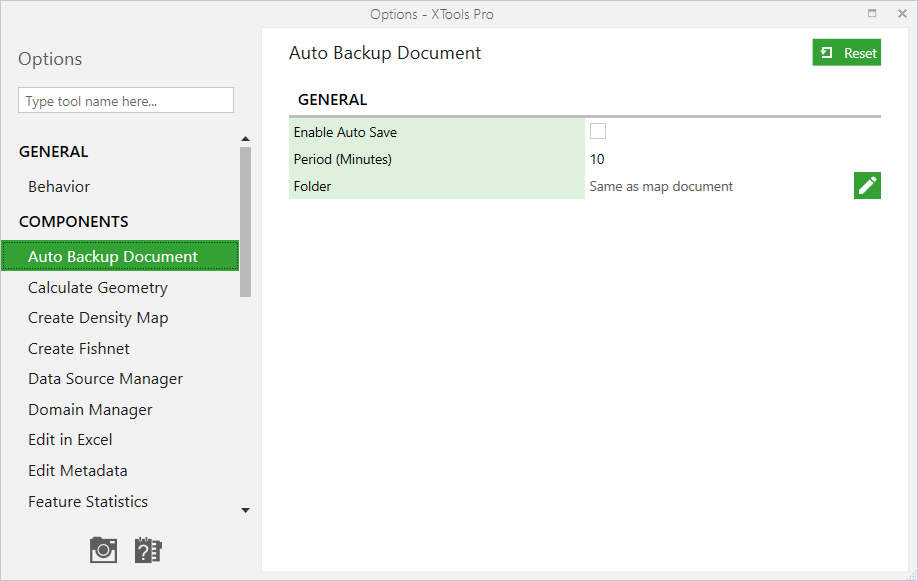
Task: Click the tool name search field
Action: (x=126, y=100)
